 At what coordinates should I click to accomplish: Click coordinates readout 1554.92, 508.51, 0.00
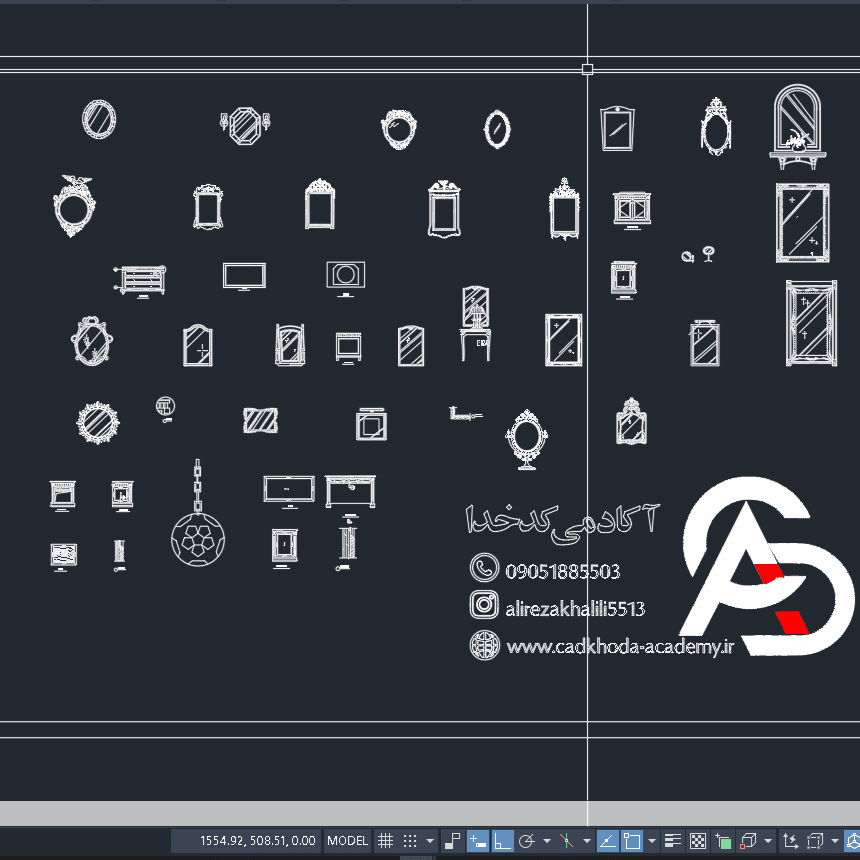click(257, 840)
